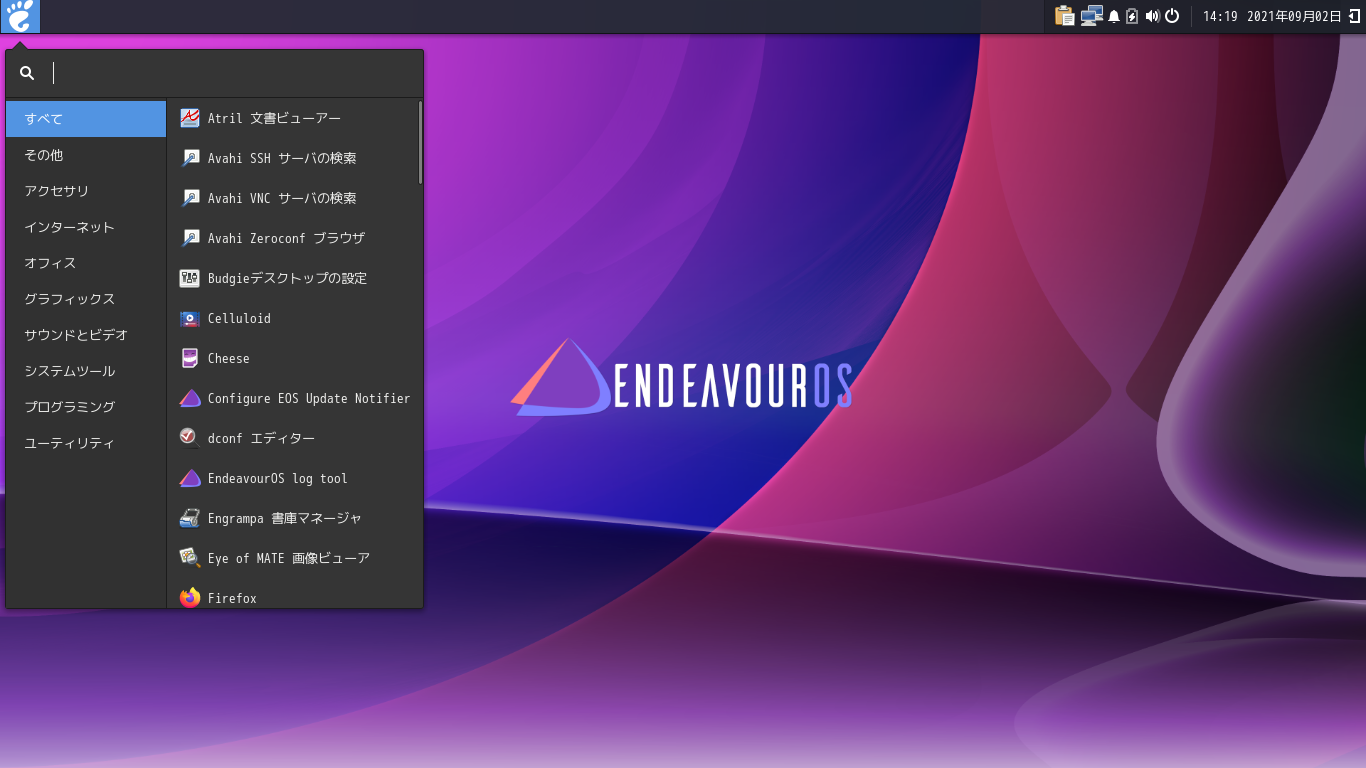Open Configure EOS Update Notifier text

click(309, 398)
